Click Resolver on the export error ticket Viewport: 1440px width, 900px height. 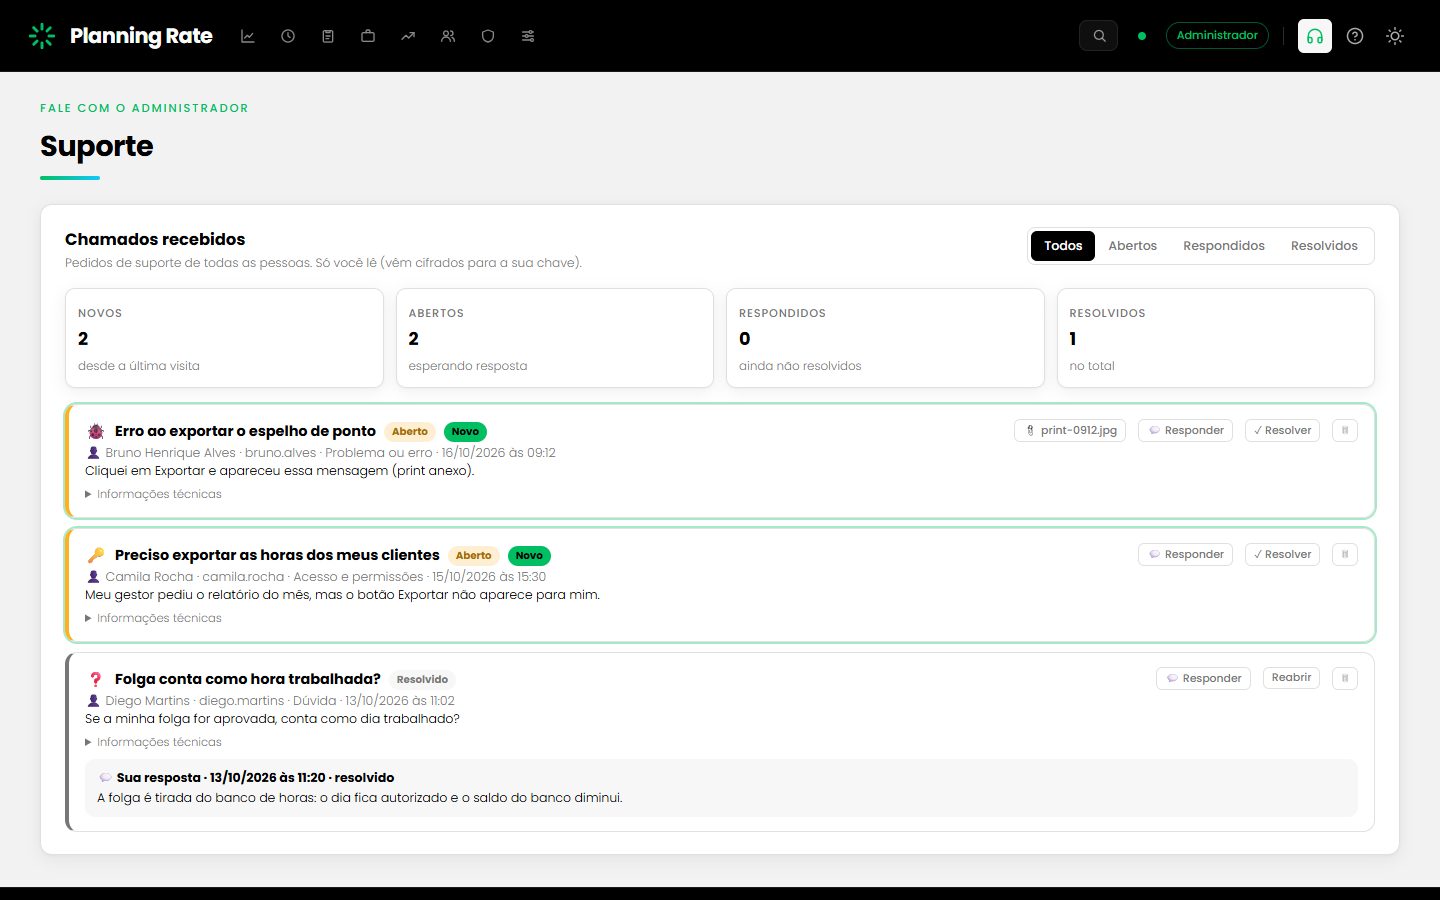[1282, 431]
